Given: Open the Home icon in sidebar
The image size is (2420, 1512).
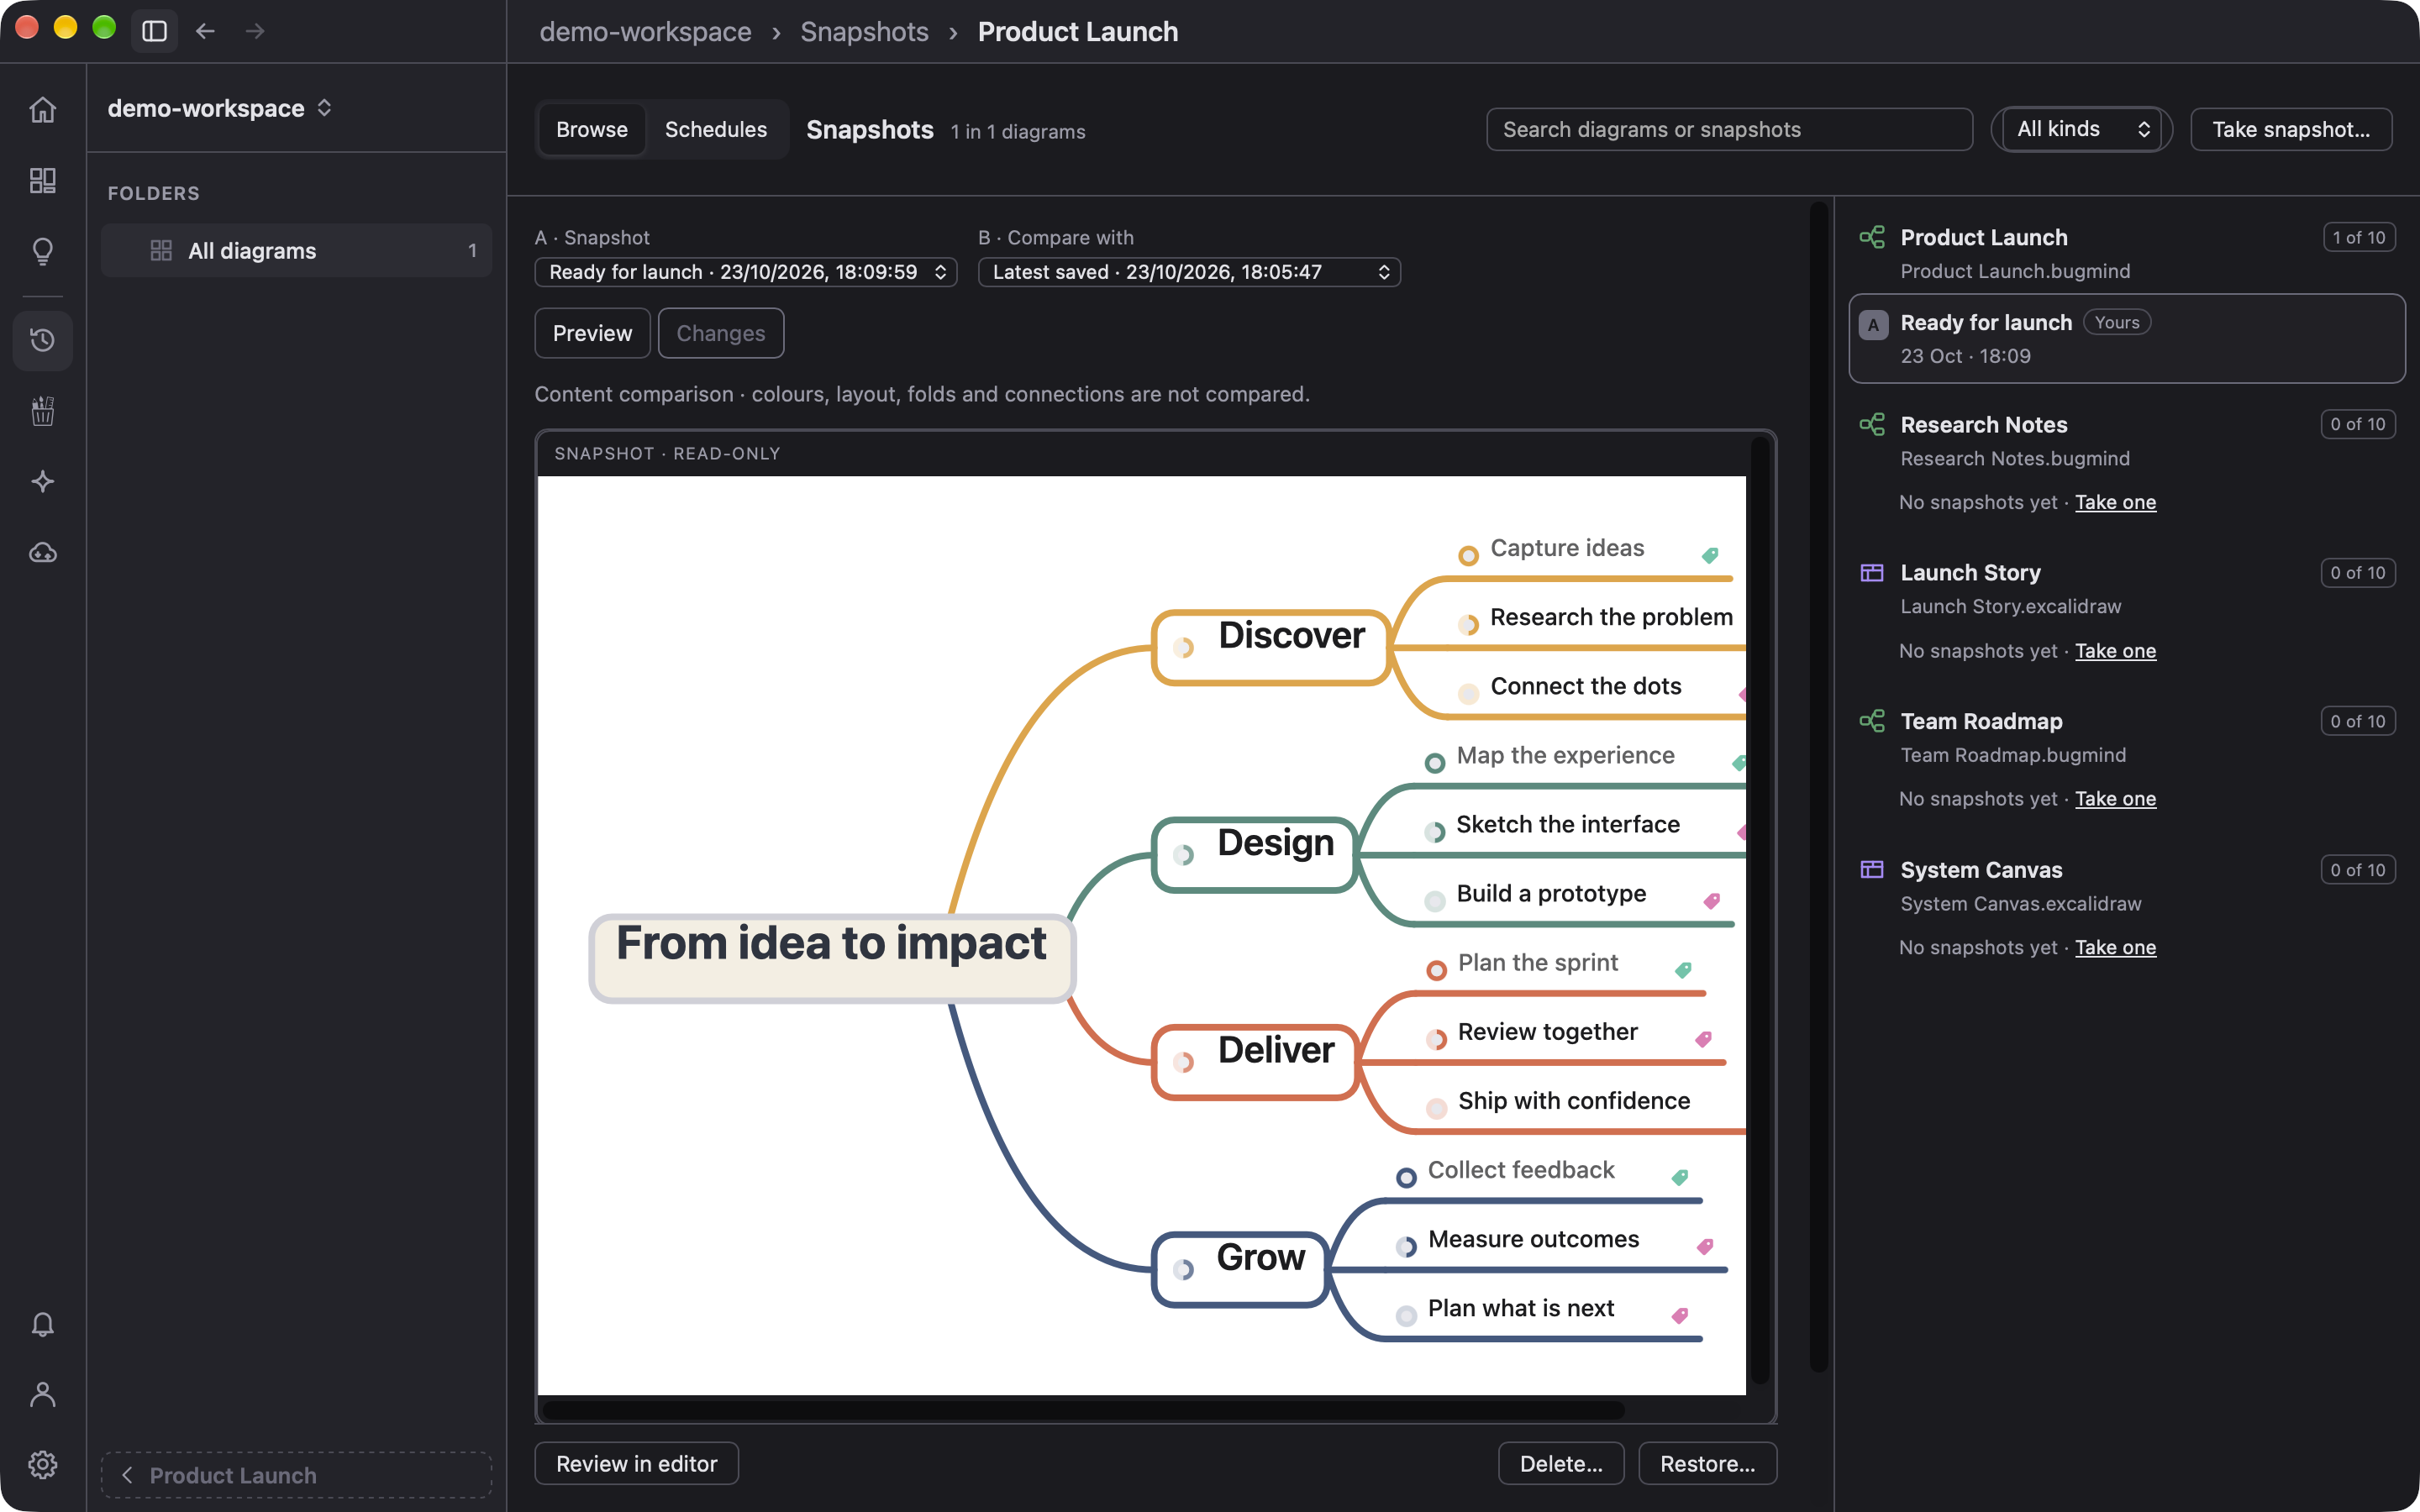Looking at the screenshot, I should click(42, 109).
